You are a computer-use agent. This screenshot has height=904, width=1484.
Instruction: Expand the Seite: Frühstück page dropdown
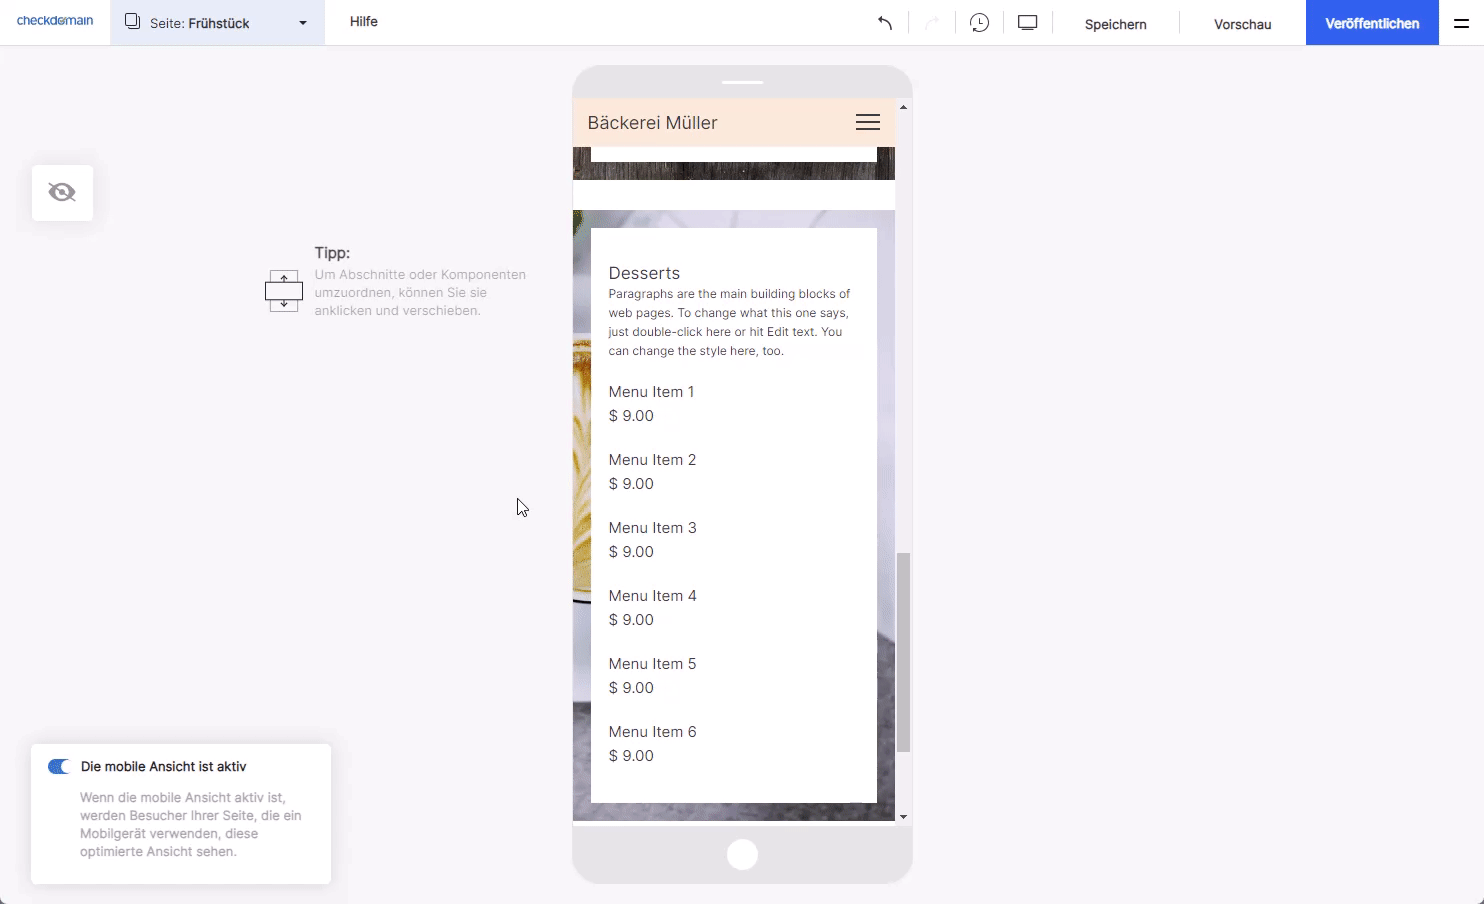tap(302, 23)
